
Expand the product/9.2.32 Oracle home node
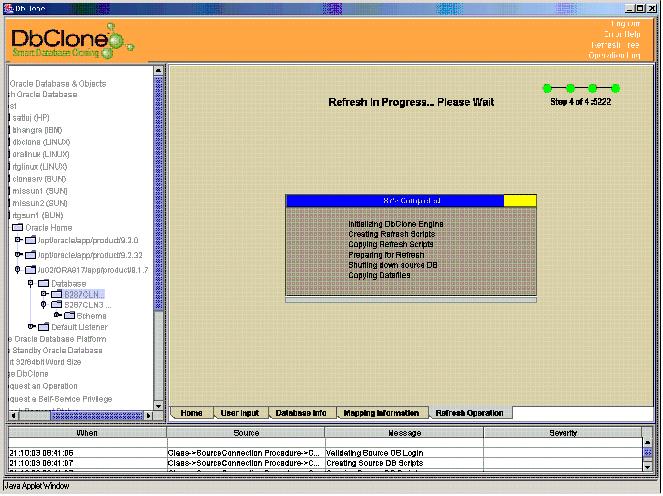18,255
